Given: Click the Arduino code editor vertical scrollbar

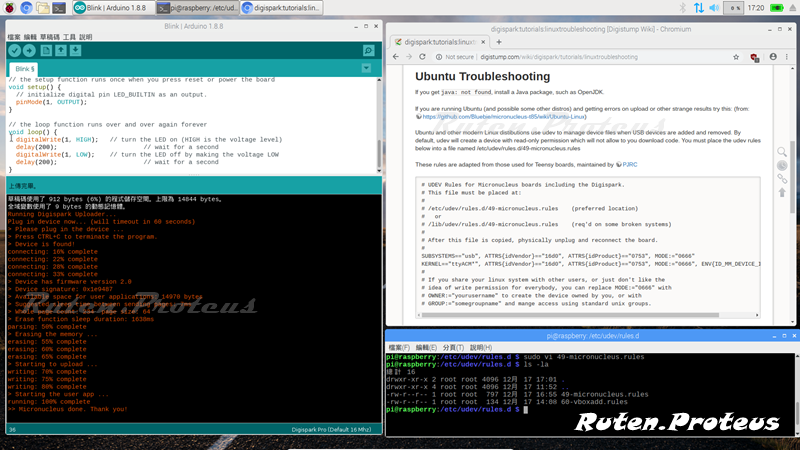Looking at the screenshot, I should pyautogui.click(x=379, y=153).
